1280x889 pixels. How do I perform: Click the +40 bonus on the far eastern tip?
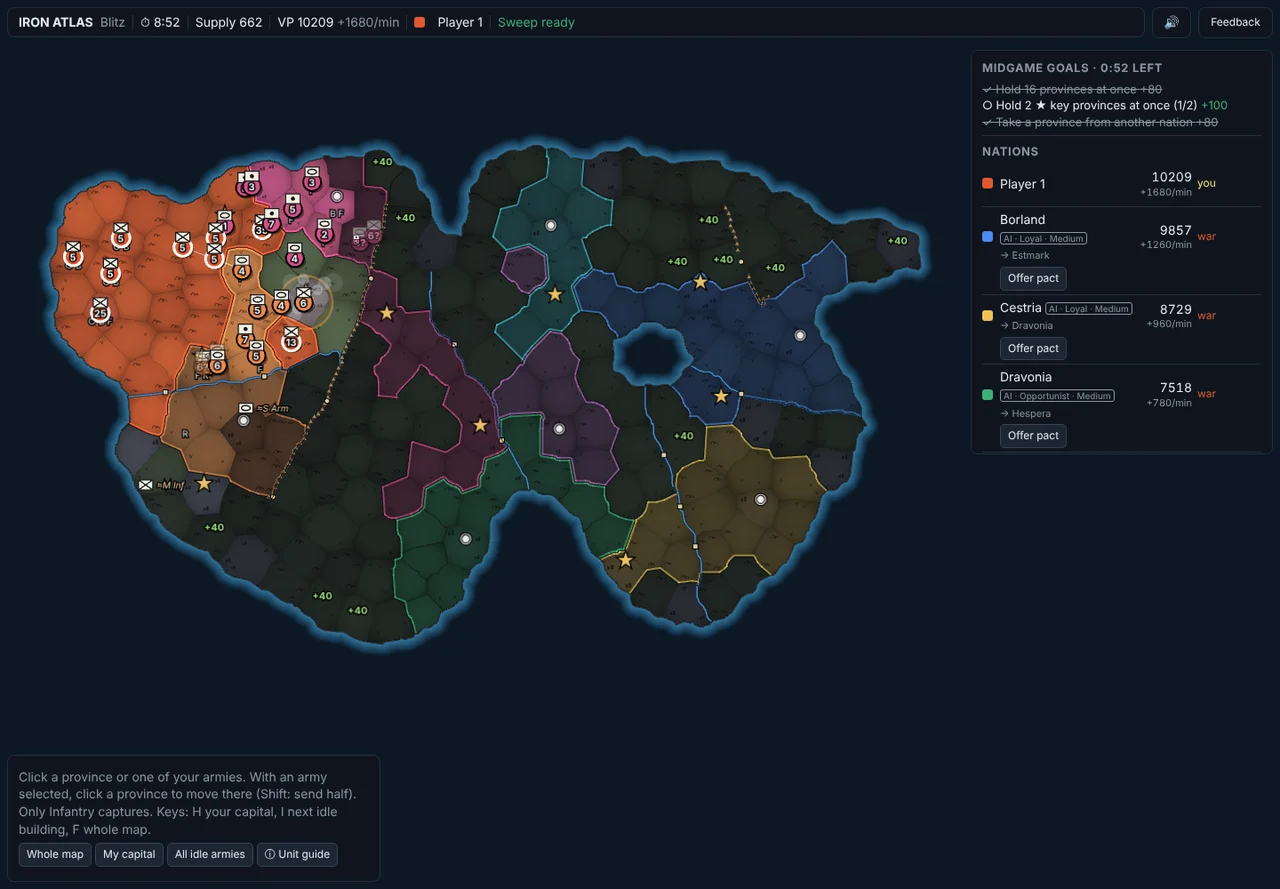897,240
